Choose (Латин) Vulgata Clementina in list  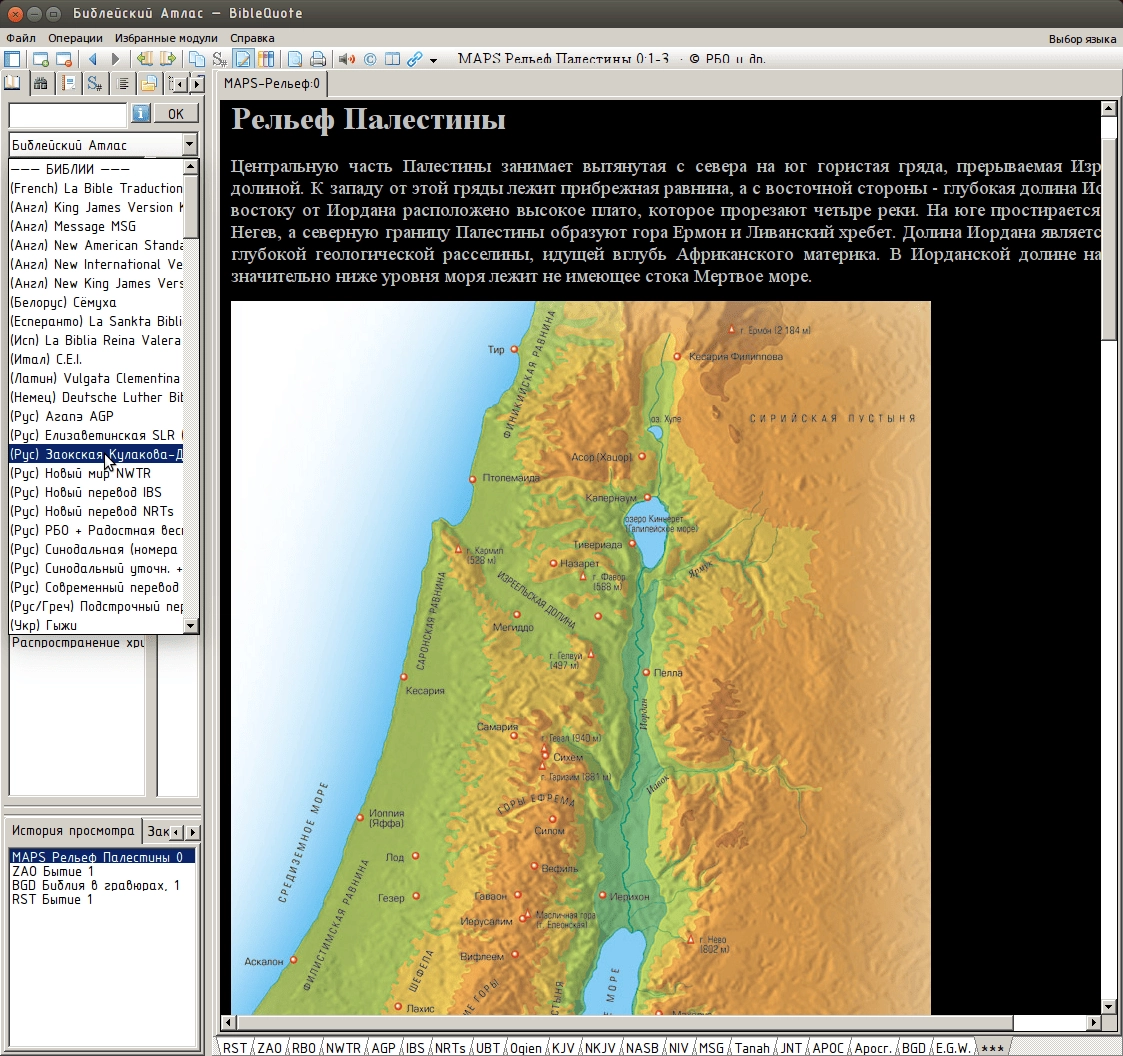[96, 378]
